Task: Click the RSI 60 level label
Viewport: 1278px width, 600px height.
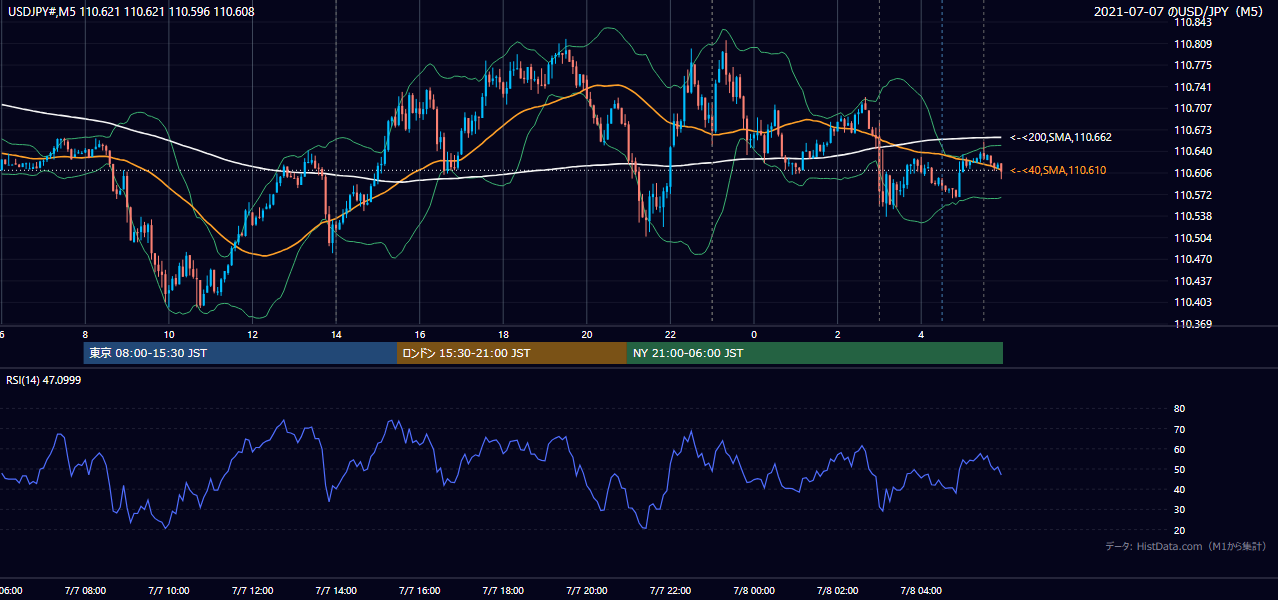Action: (x=1179, y=449)
